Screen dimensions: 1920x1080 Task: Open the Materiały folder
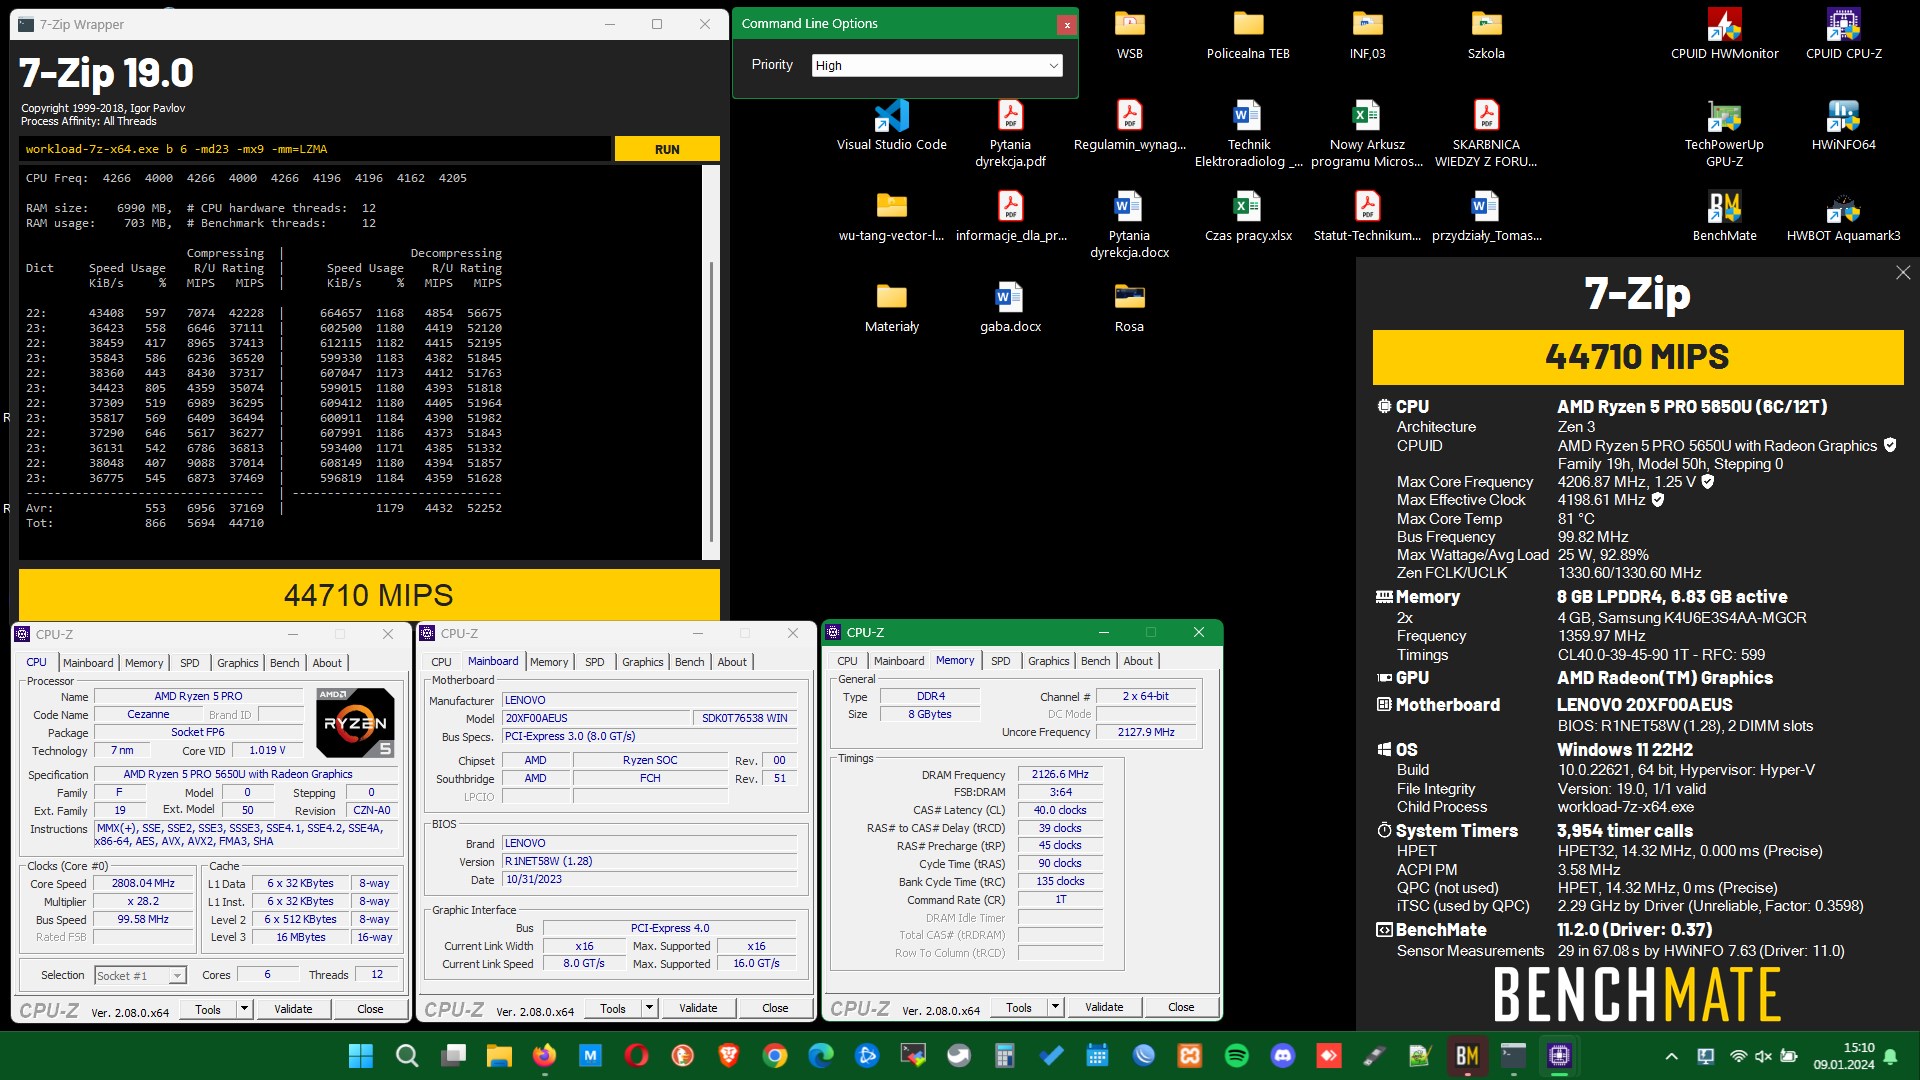[891, 306]
